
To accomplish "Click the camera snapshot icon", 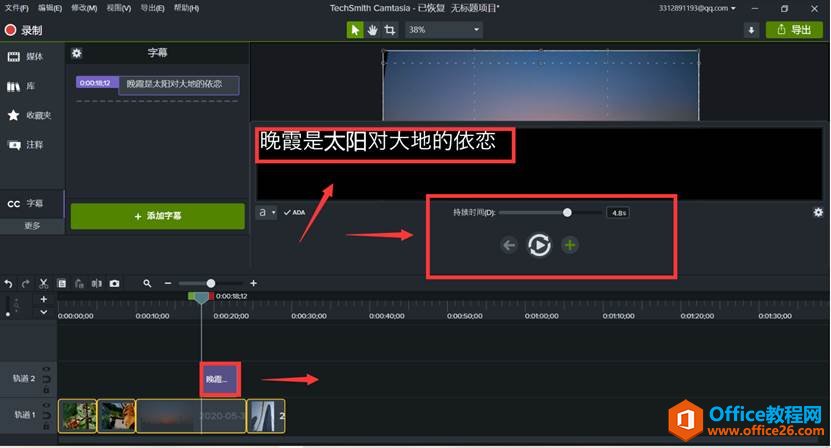I will [114, 284].
